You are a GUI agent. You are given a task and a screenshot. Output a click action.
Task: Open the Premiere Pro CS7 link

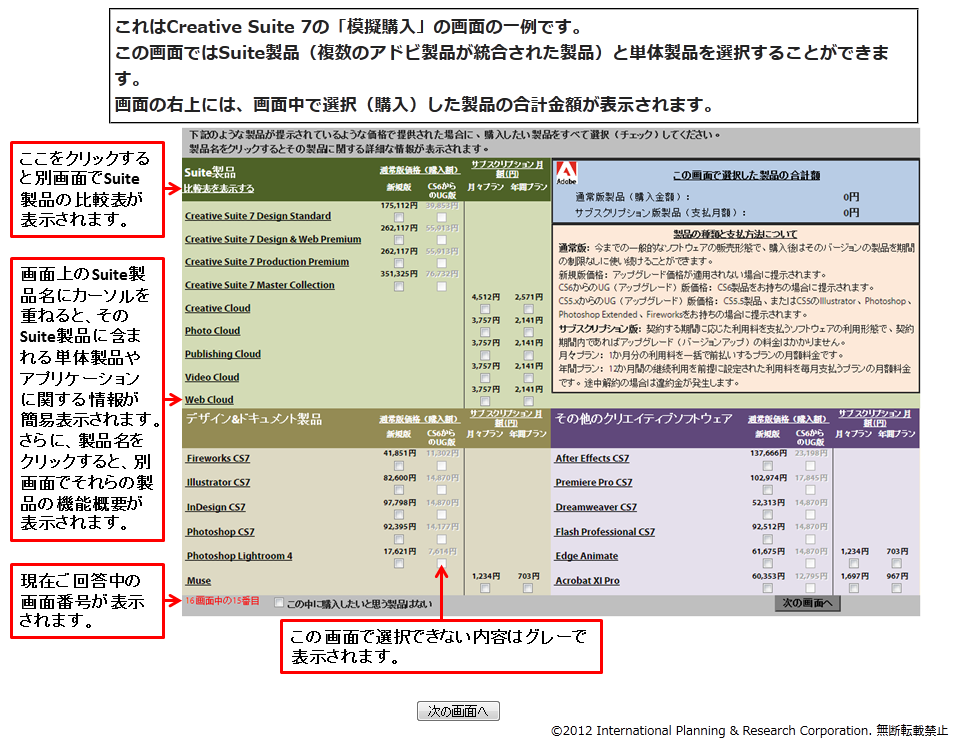[595, 483]
